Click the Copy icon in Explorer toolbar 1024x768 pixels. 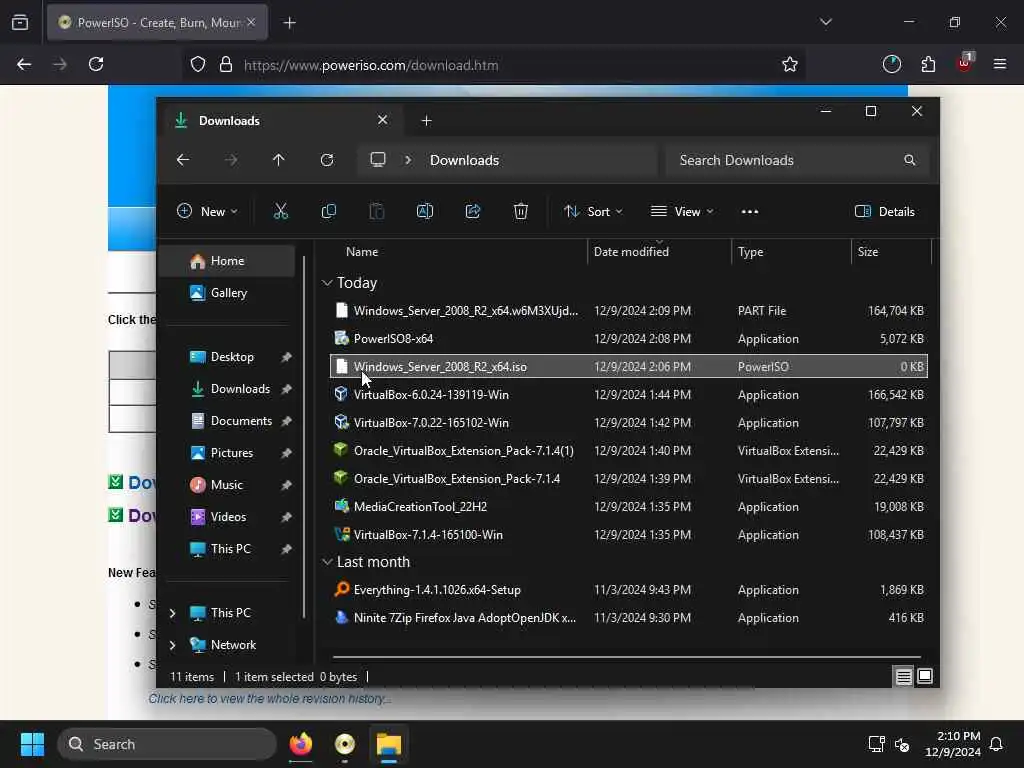pos(328,211)
